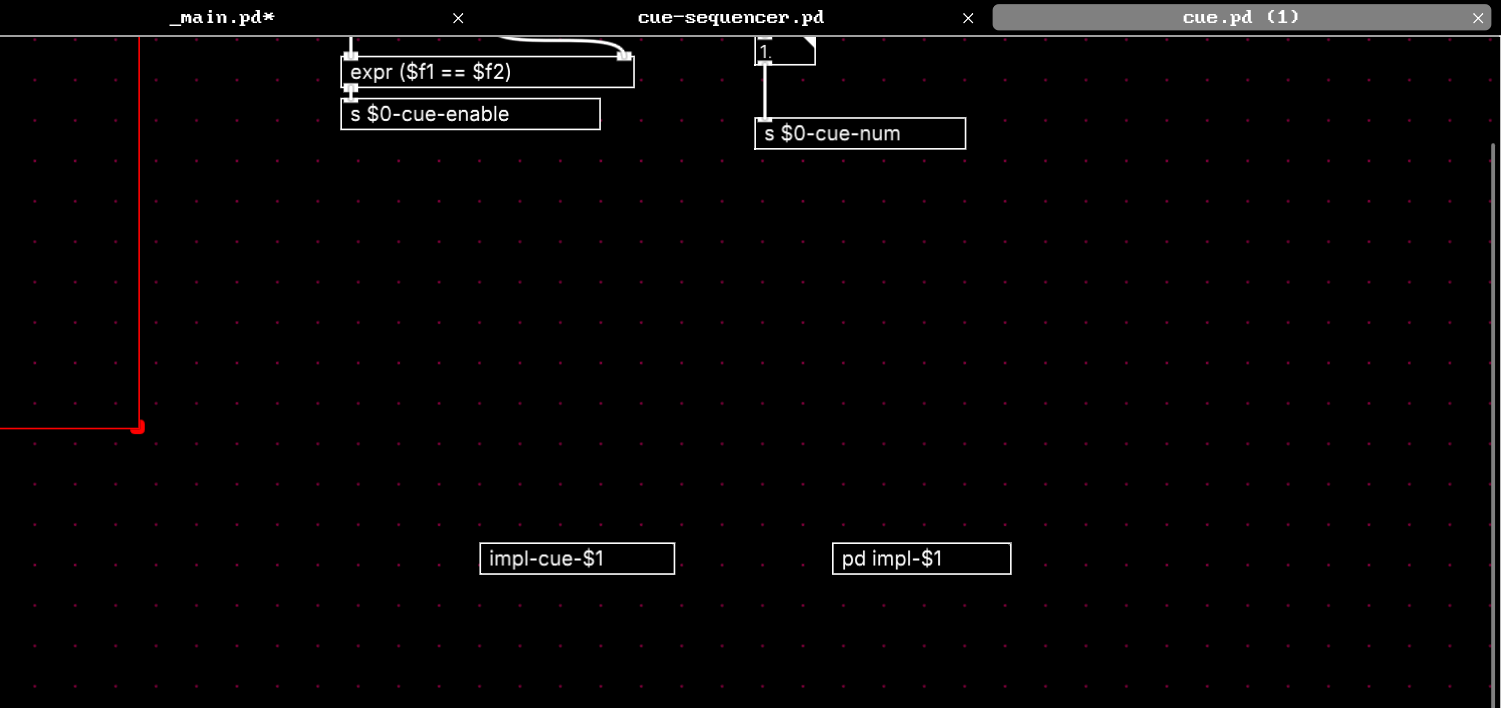Switch to the _main.pd tab

click(221, 18)
